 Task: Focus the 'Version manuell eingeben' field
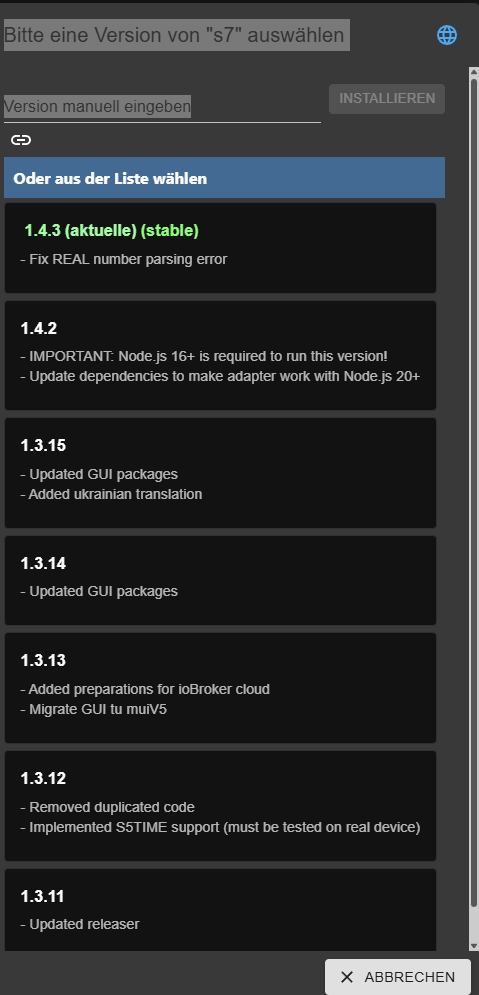pyautogui.click(x=162, y=107)
